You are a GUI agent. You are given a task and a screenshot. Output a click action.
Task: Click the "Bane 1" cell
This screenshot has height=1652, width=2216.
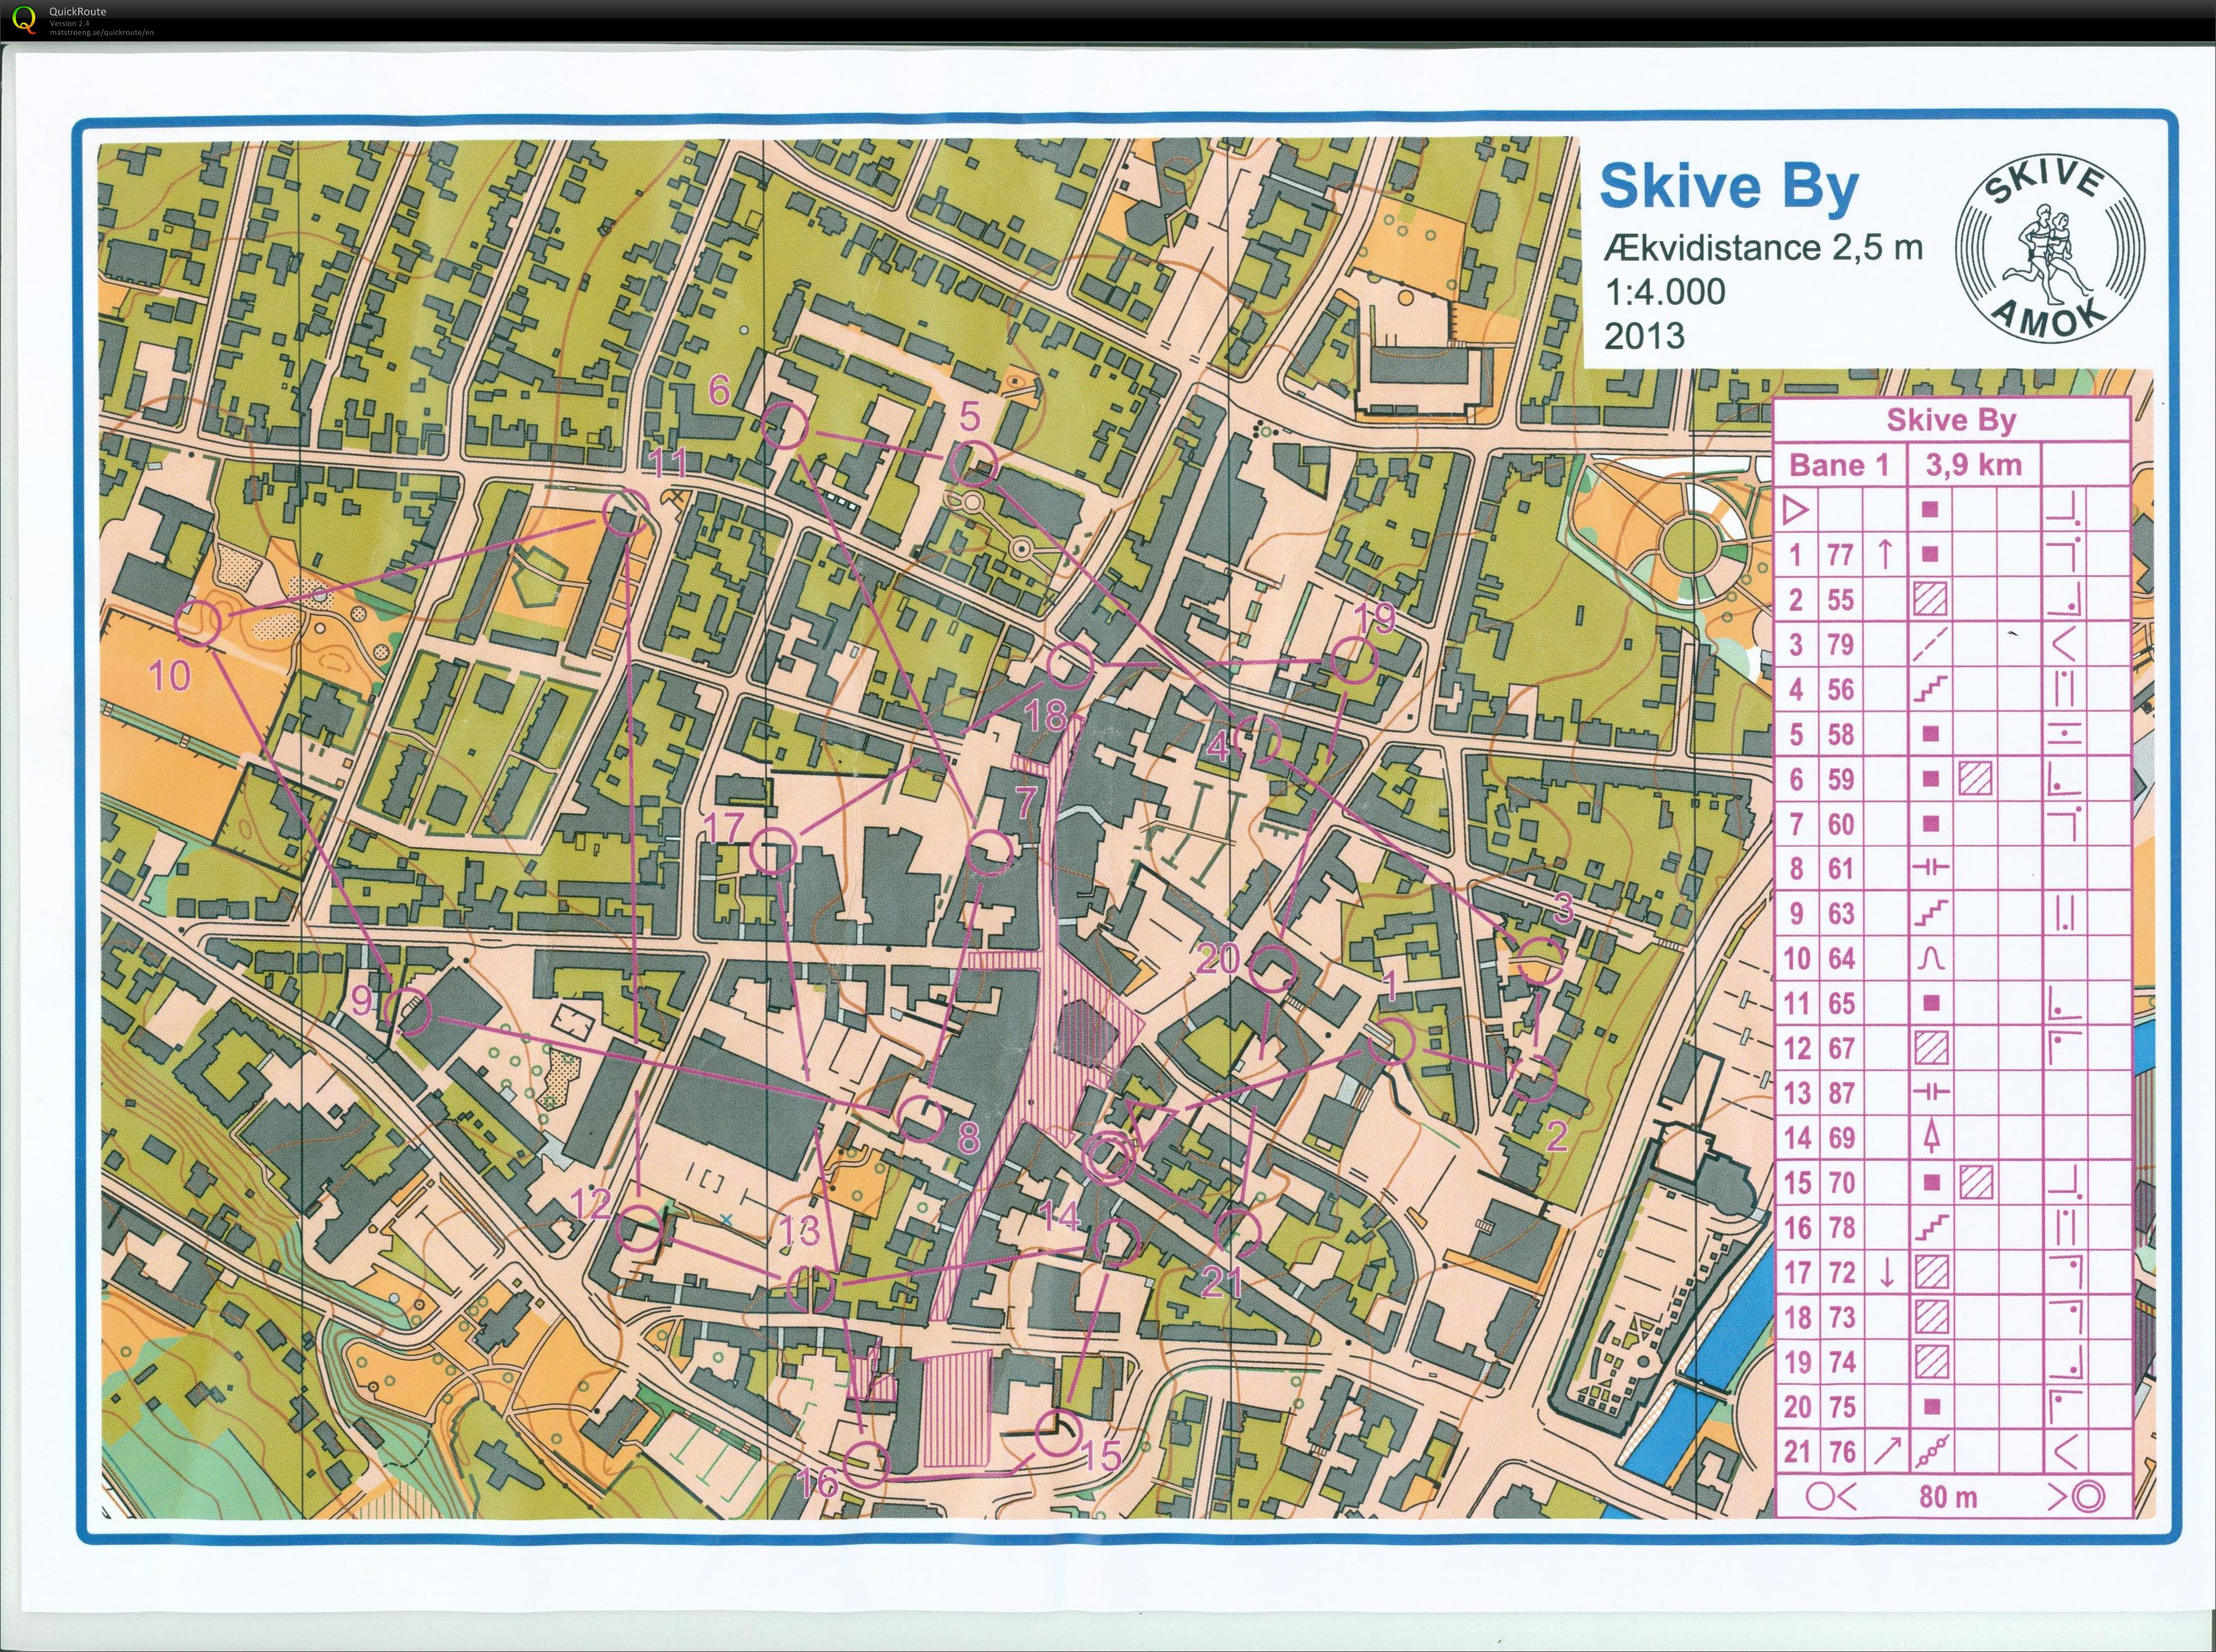[x=1839, y=465]
